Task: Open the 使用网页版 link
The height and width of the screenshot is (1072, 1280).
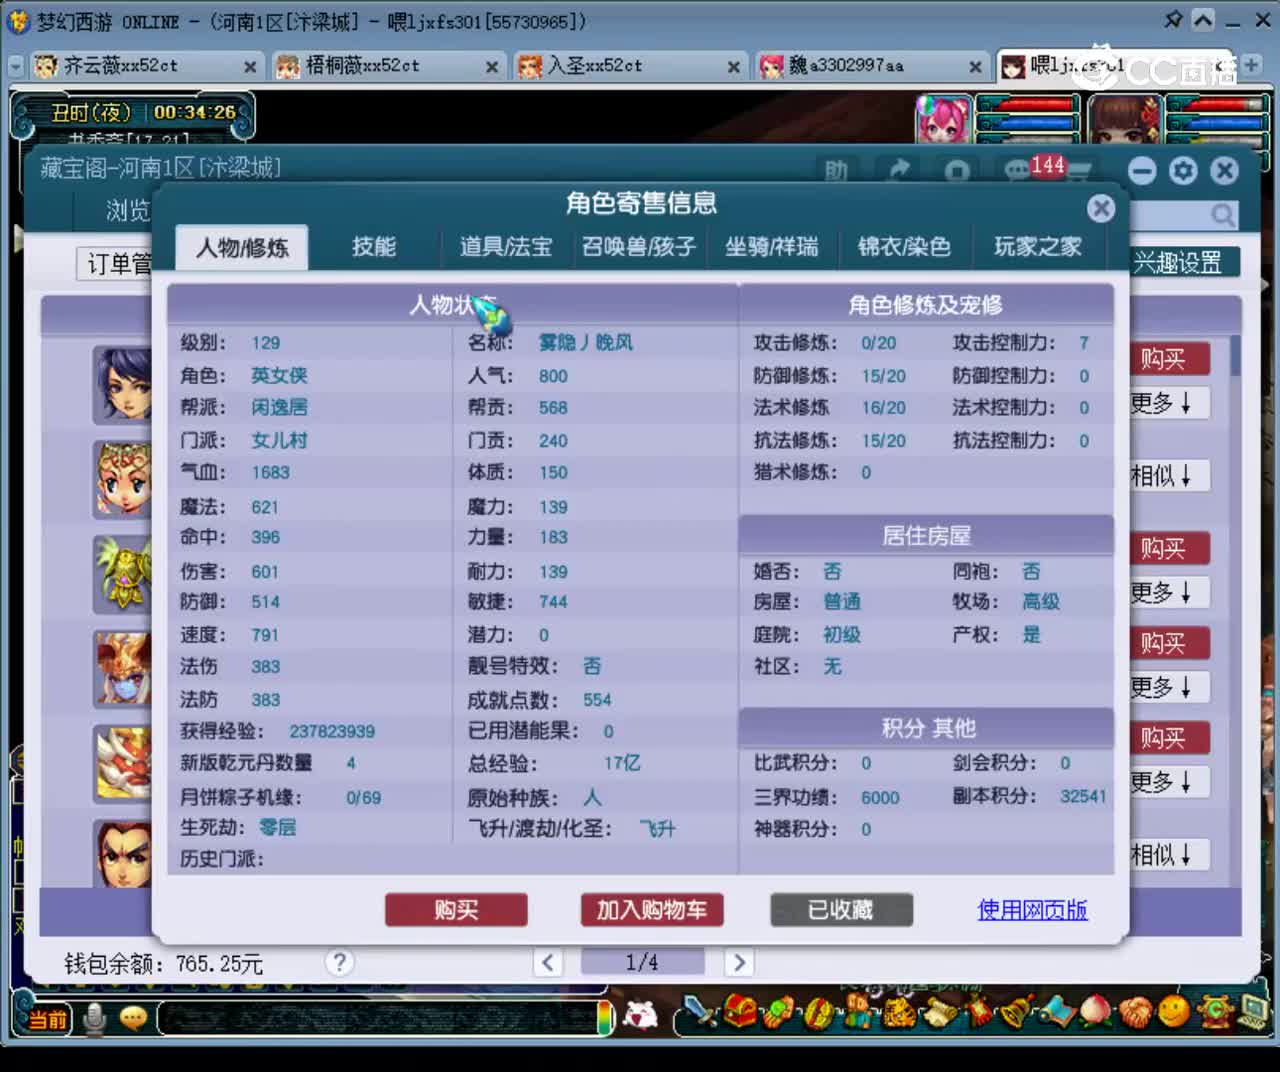Action: (x=1031, y=910)
